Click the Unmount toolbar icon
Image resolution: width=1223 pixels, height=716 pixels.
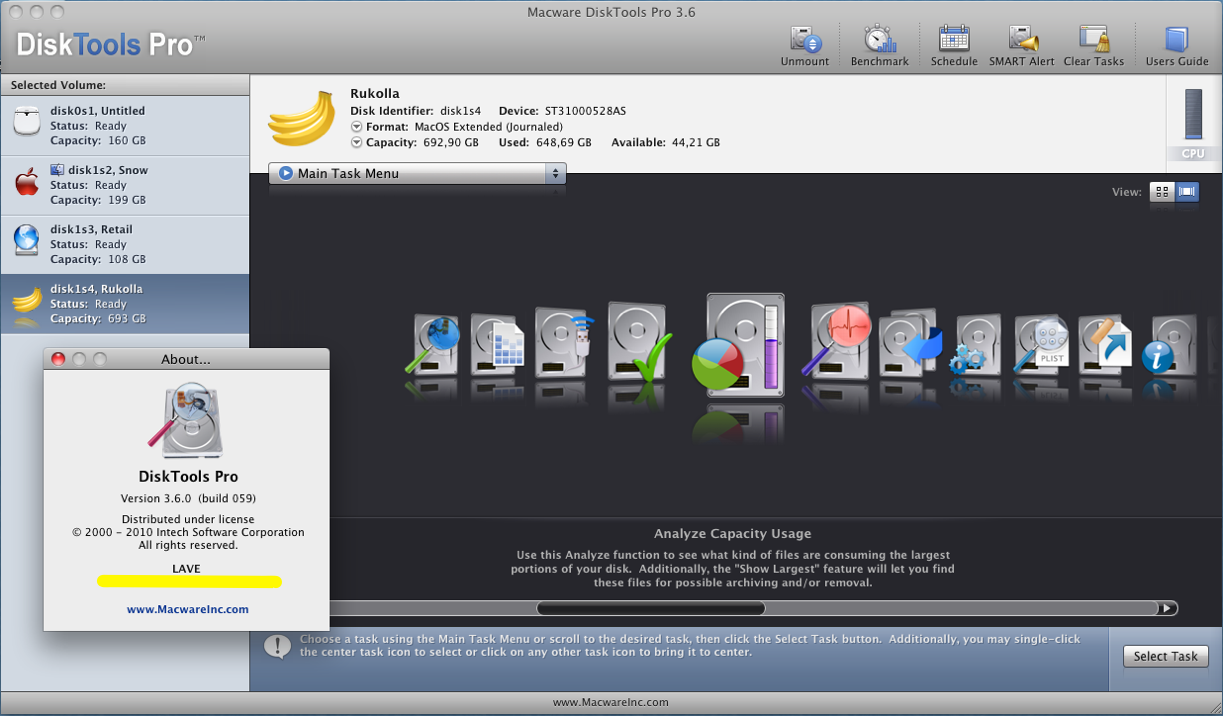click(x=805, y=40)
